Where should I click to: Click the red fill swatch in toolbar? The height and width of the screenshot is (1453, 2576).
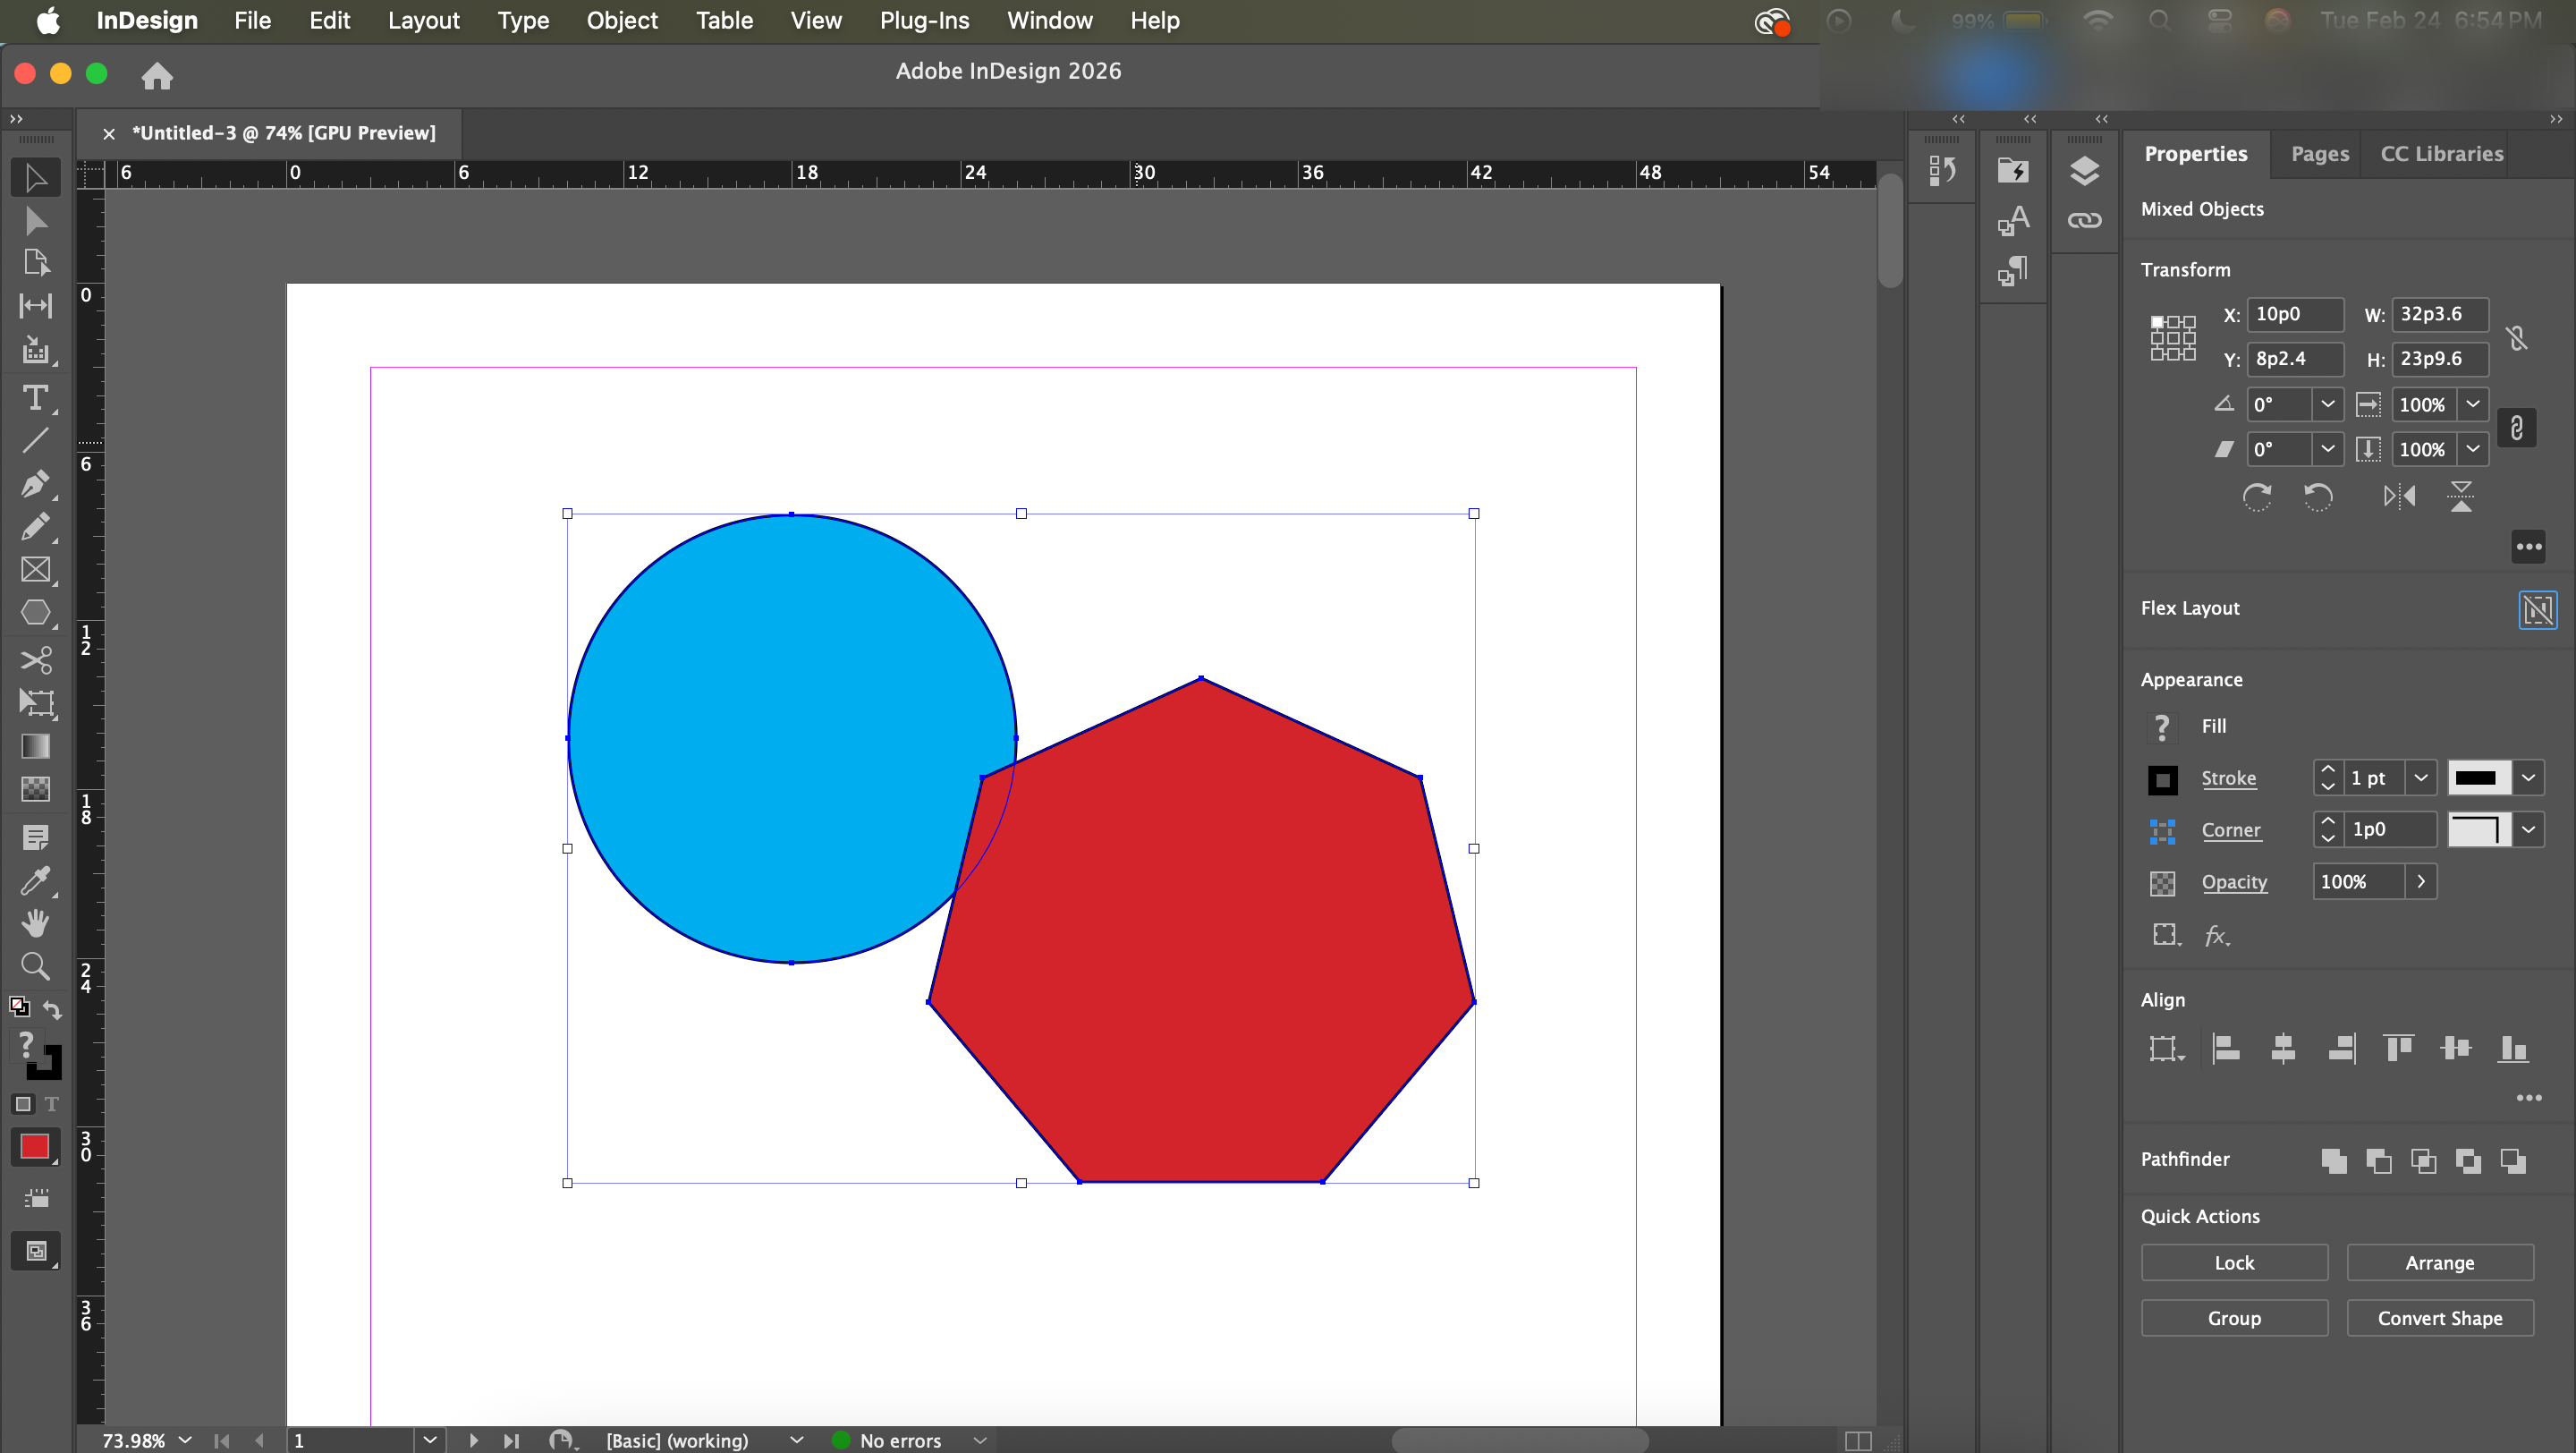(35, 1146)
